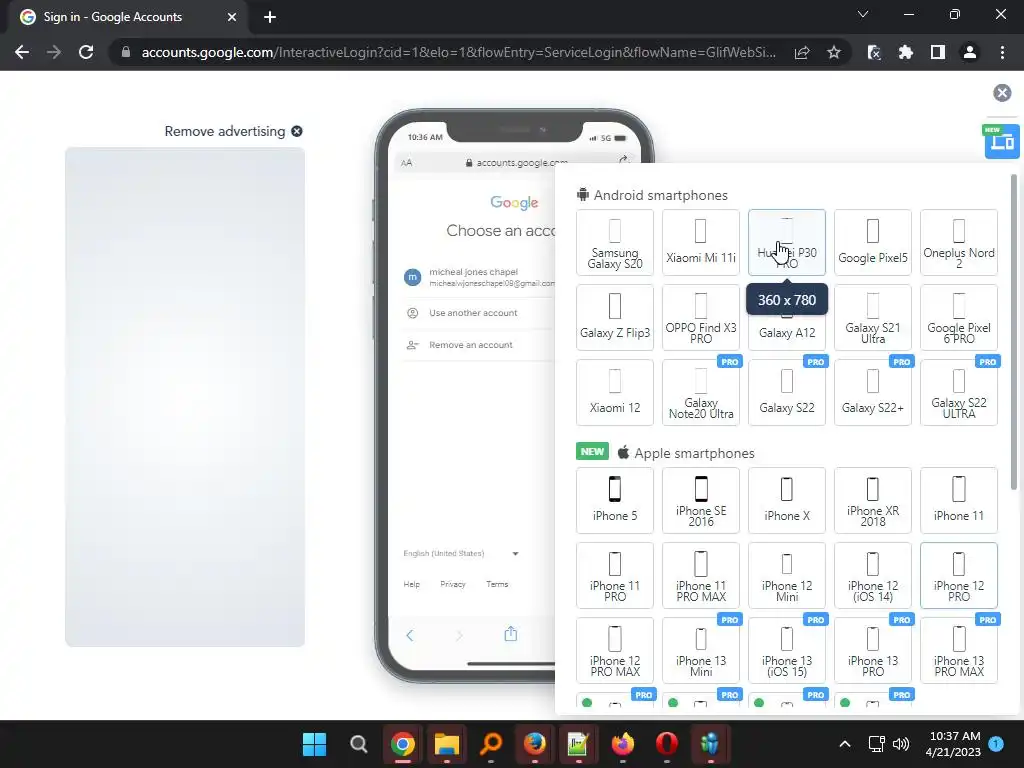Go back in Chrome
The width and height of the screenshot is (1024, 768).
tap(22, 52)
